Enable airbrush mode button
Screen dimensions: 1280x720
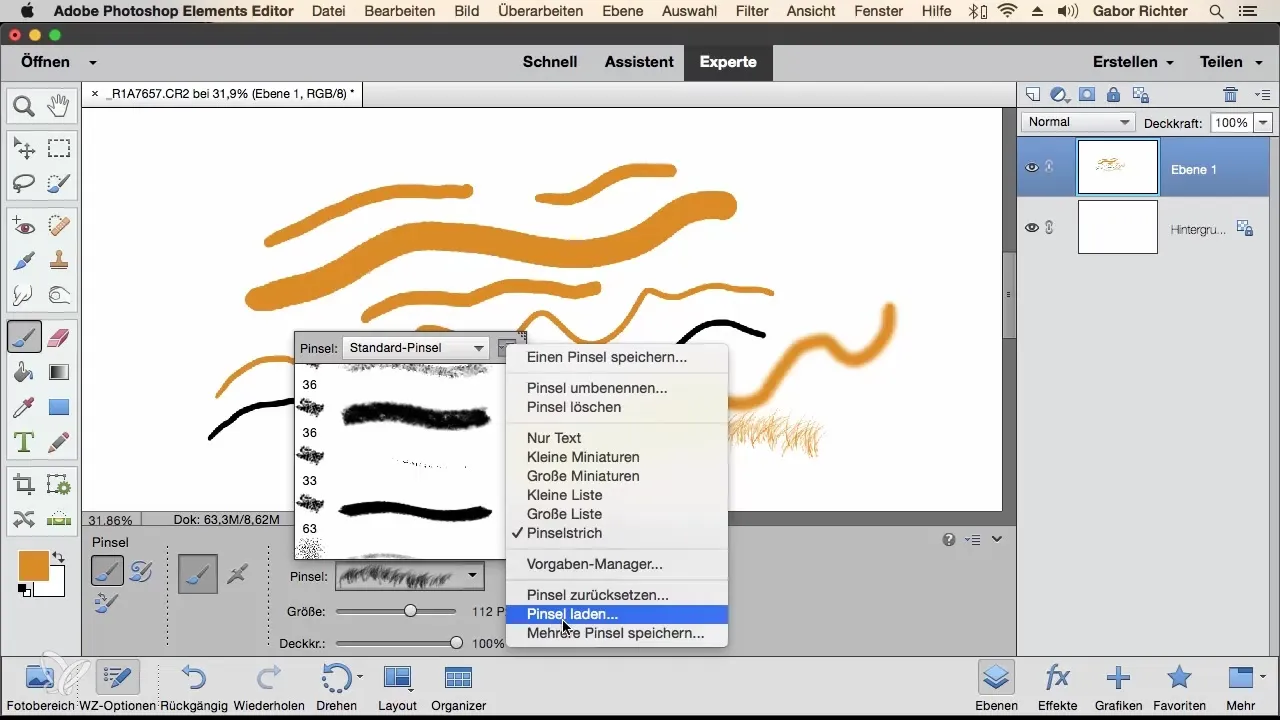coord(237,574)
